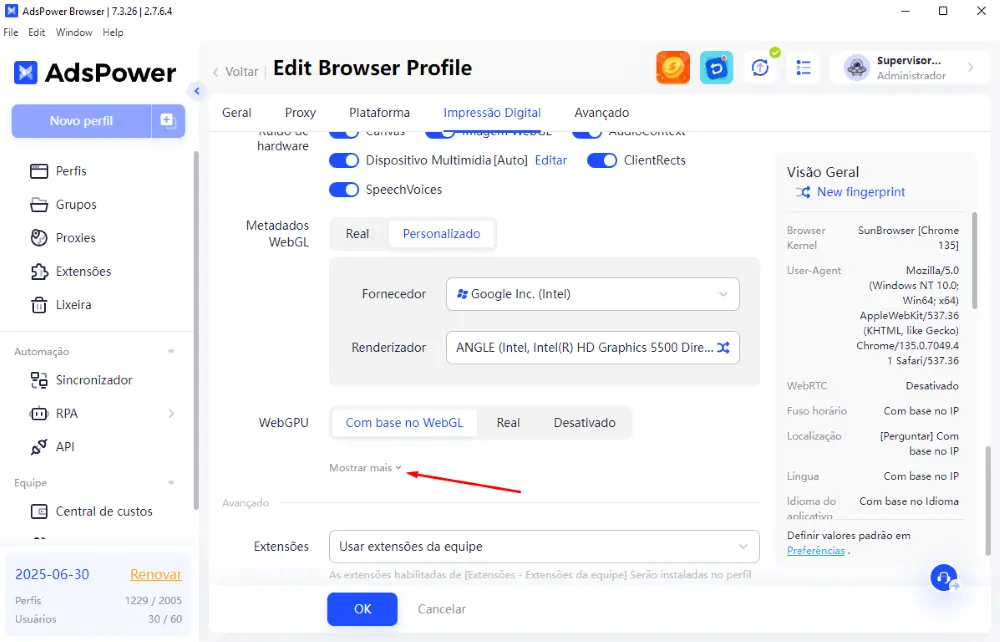Open the File menu
The height and width of the screenshot is (642, 1000).
point(11,33)
